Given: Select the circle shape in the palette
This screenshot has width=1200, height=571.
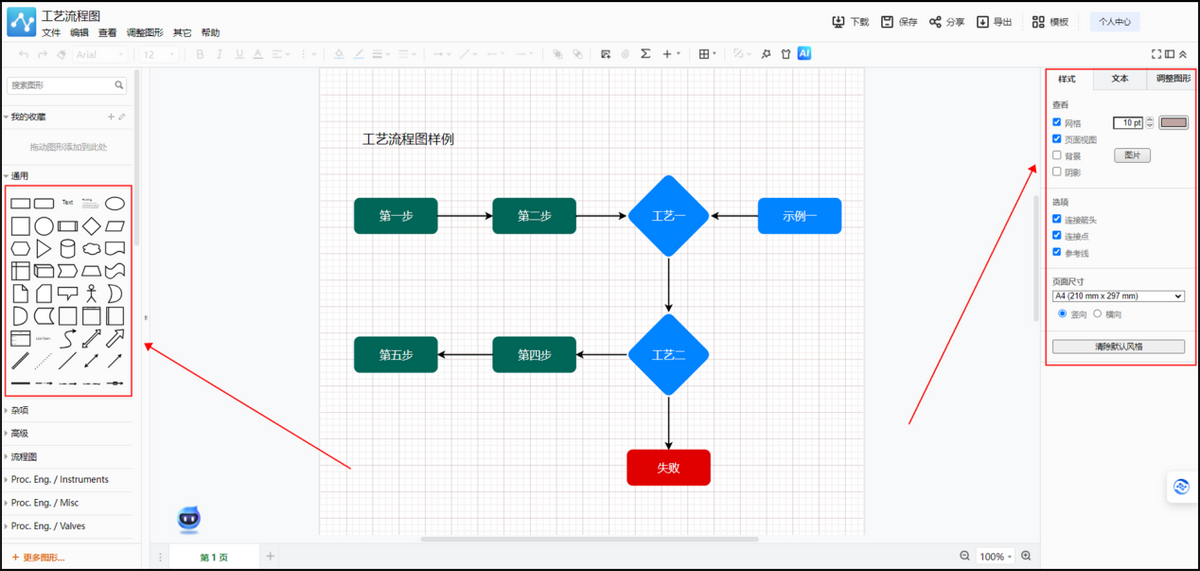Looking at the screenshot, I should click(x=44, y=226).
